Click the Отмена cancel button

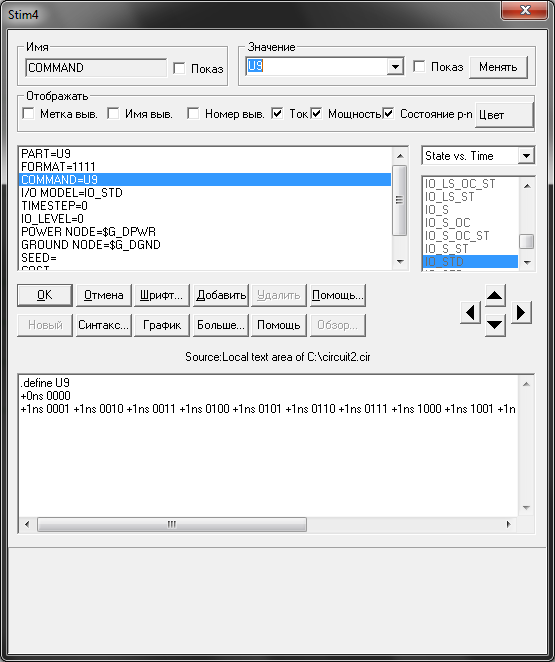tap(103, 295)
